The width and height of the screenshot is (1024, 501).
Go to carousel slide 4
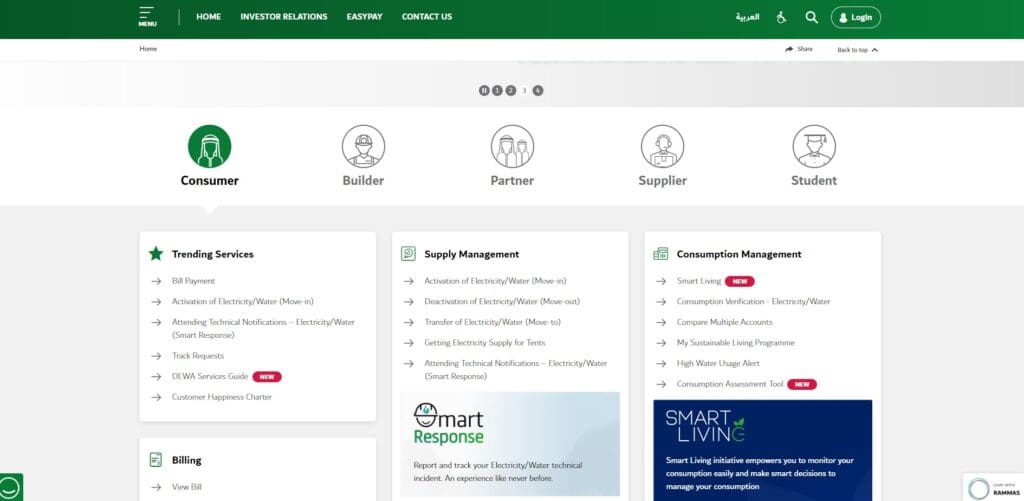click(x=537, y=91)
